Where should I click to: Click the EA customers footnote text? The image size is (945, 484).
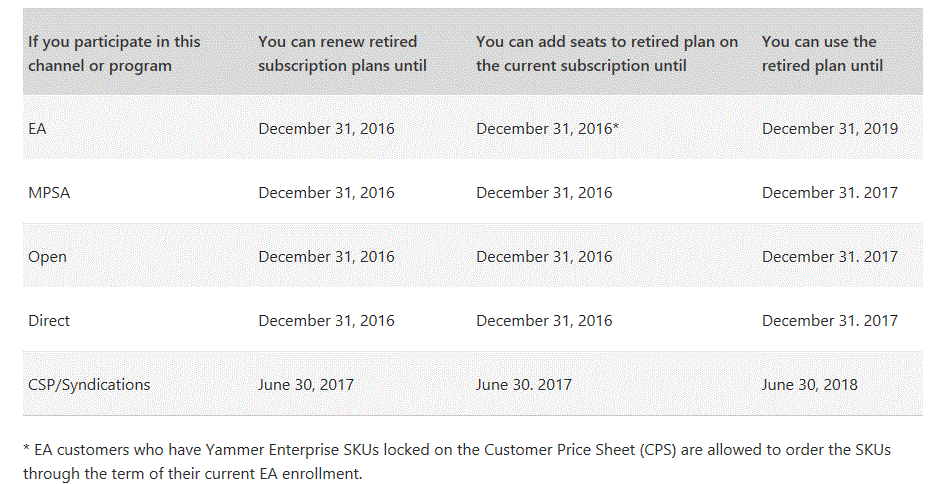456,461
